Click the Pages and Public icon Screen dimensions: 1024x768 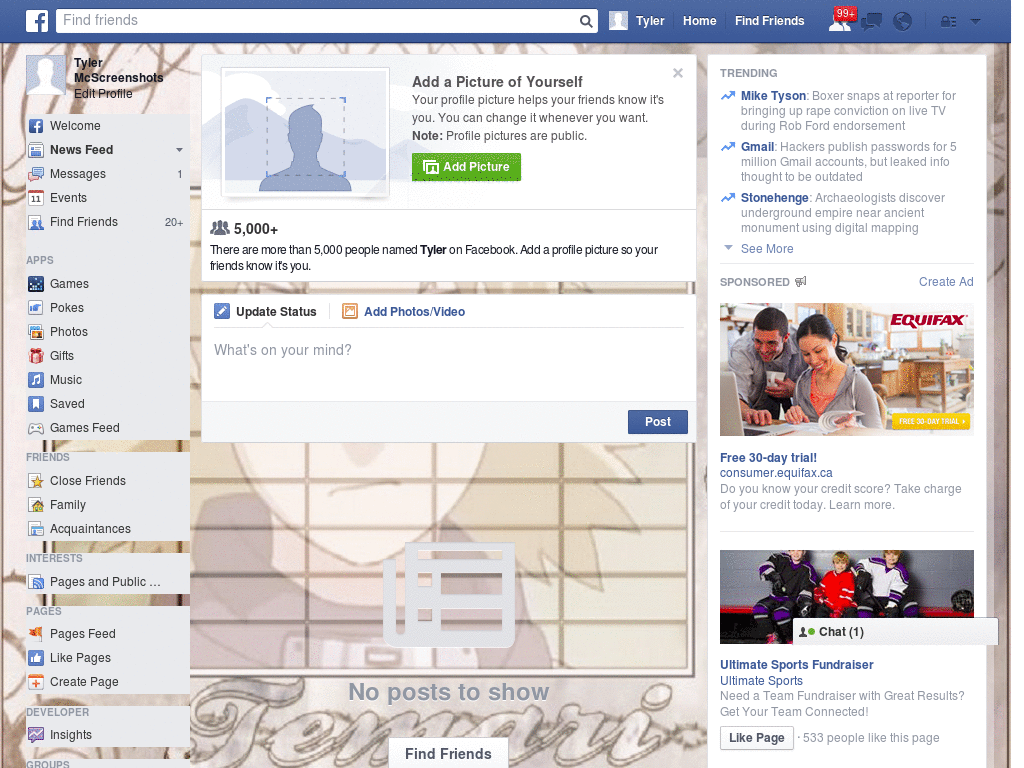[36, 583]
